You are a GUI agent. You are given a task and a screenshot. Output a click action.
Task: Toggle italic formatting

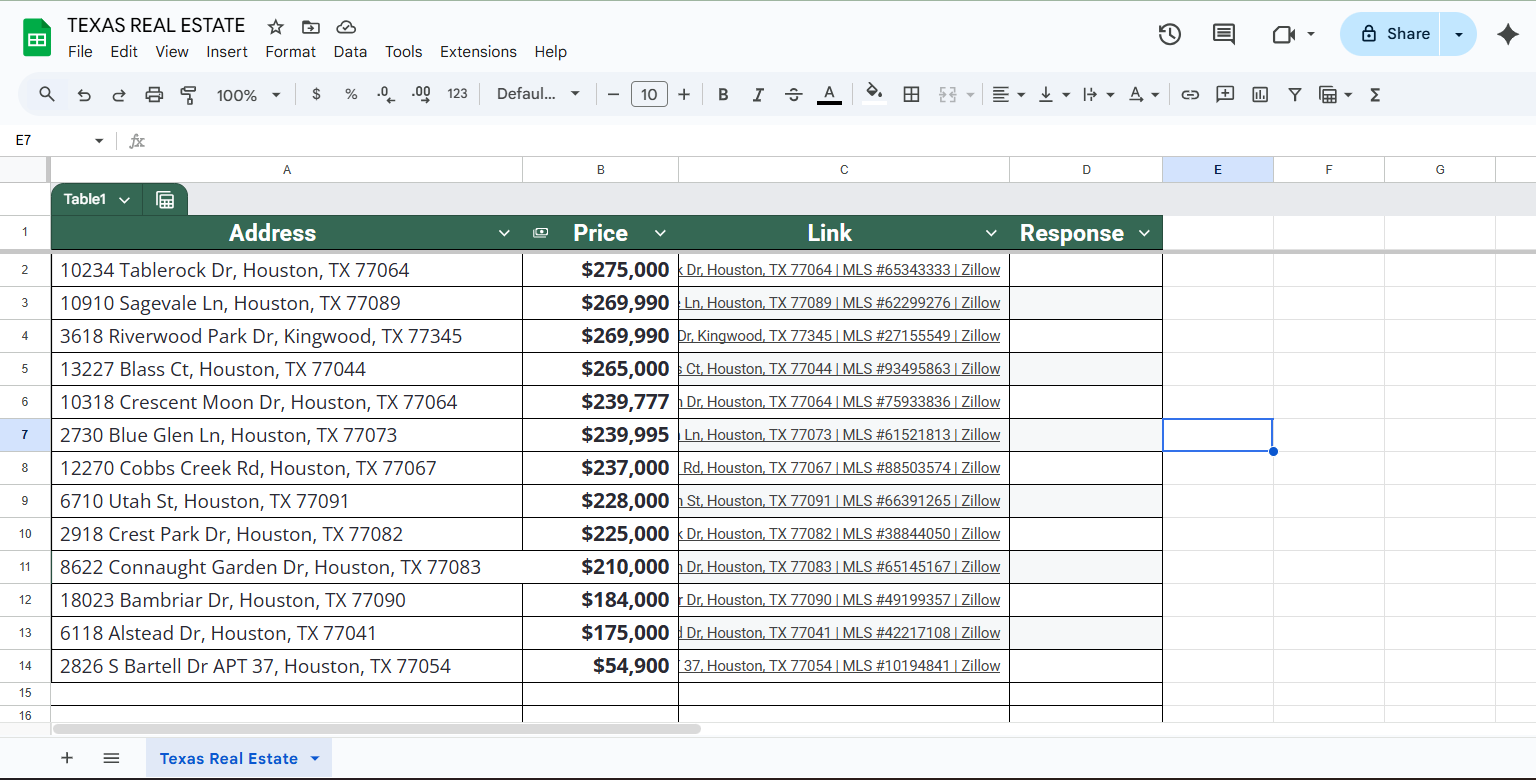(758, 94)
